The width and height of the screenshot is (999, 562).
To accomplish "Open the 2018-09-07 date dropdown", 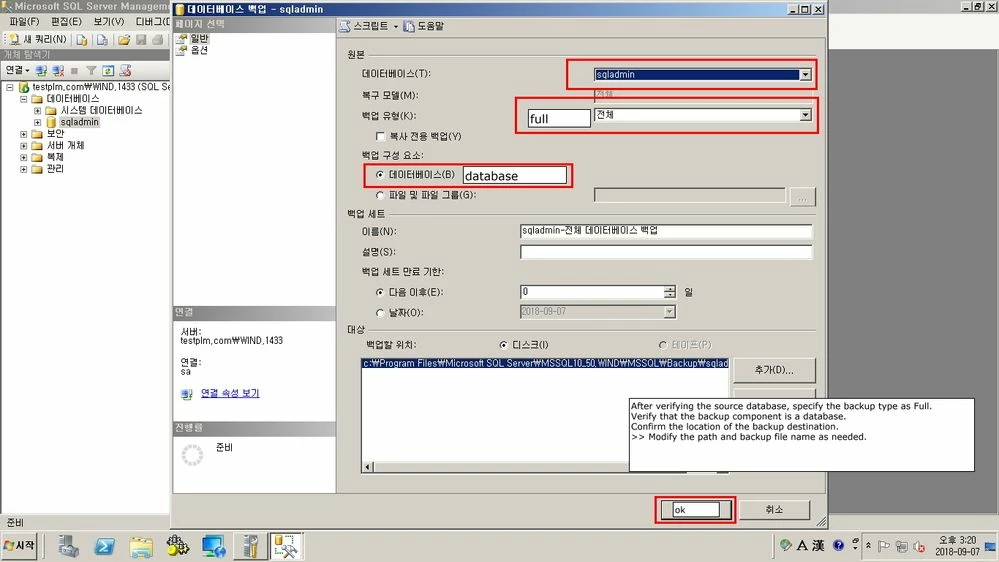I will (669, 312).
